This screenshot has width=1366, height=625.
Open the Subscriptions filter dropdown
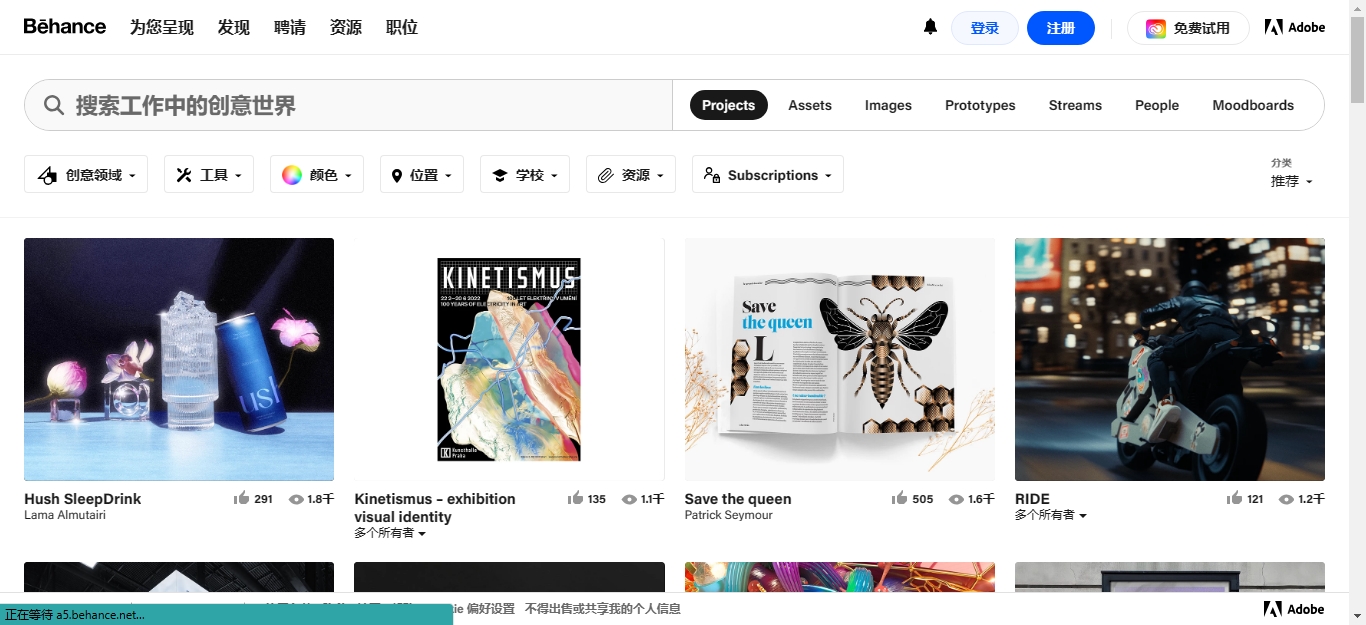pos(768,174)
